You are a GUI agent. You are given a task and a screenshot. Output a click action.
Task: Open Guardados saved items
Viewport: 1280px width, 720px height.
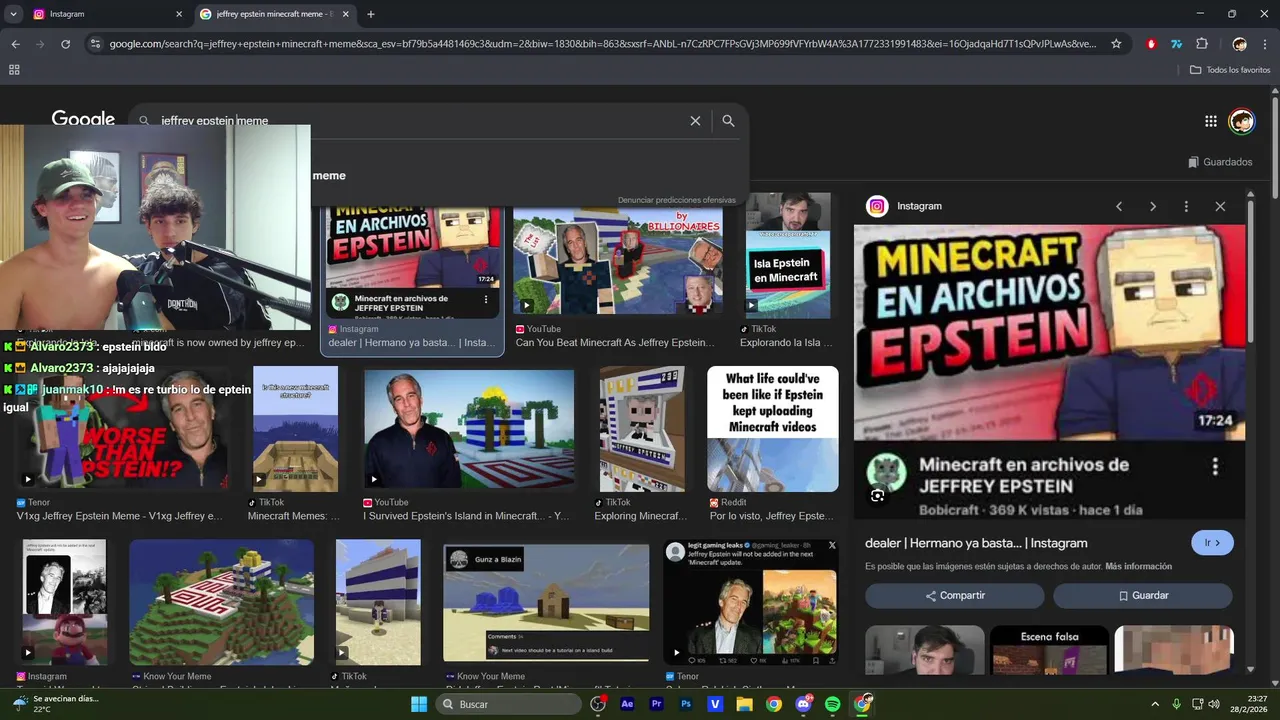1220,162
